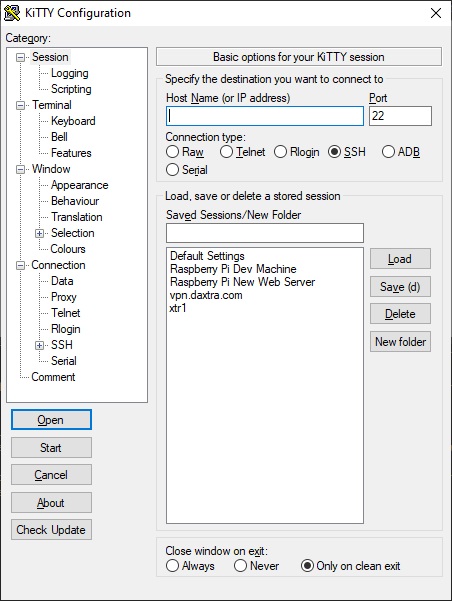
Task: Select Raspberry Pi Dev Machine session
Action: click(x=233, y=269)
